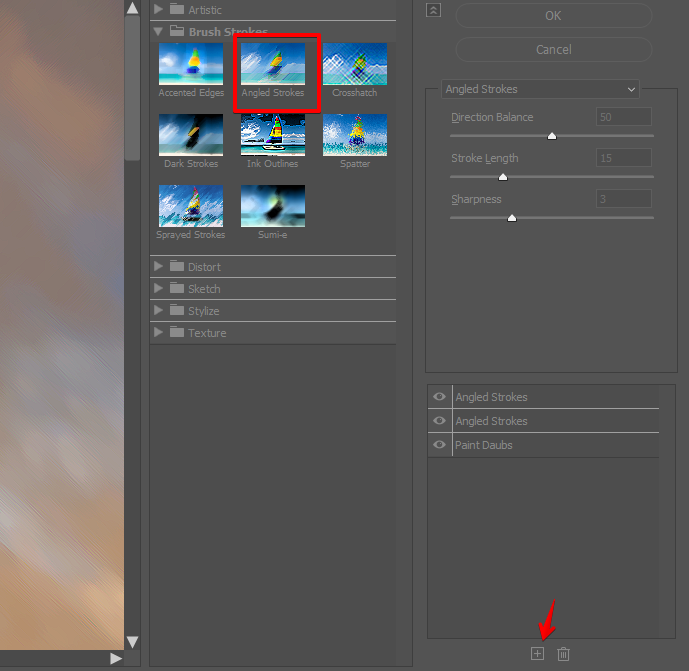This screenshot has width=689, height=671.
Task: Open the Stylize folder icon
Action: [x=177, y=310]
